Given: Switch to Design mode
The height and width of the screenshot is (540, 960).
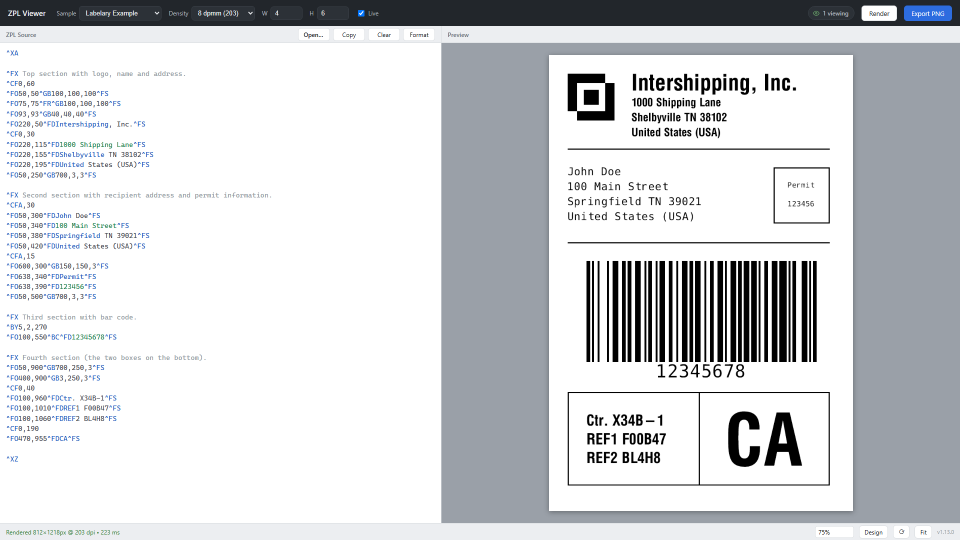Looking at the screenshot, I should pos(874,532).
